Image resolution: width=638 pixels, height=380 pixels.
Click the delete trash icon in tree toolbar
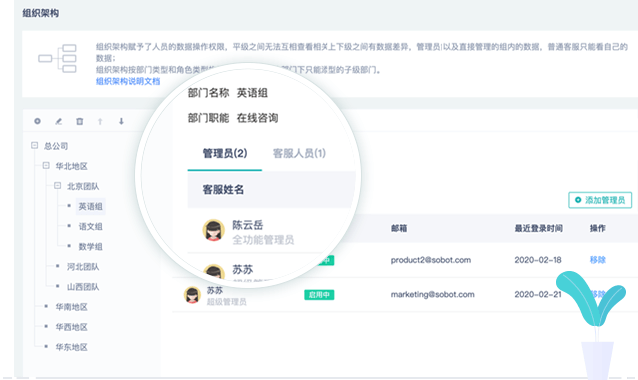80,121
